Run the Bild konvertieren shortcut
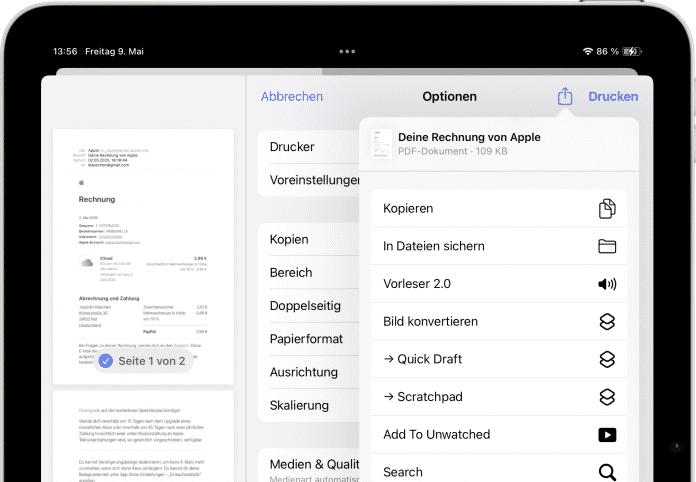Screen dimensions: 696x482 (499, 321)
